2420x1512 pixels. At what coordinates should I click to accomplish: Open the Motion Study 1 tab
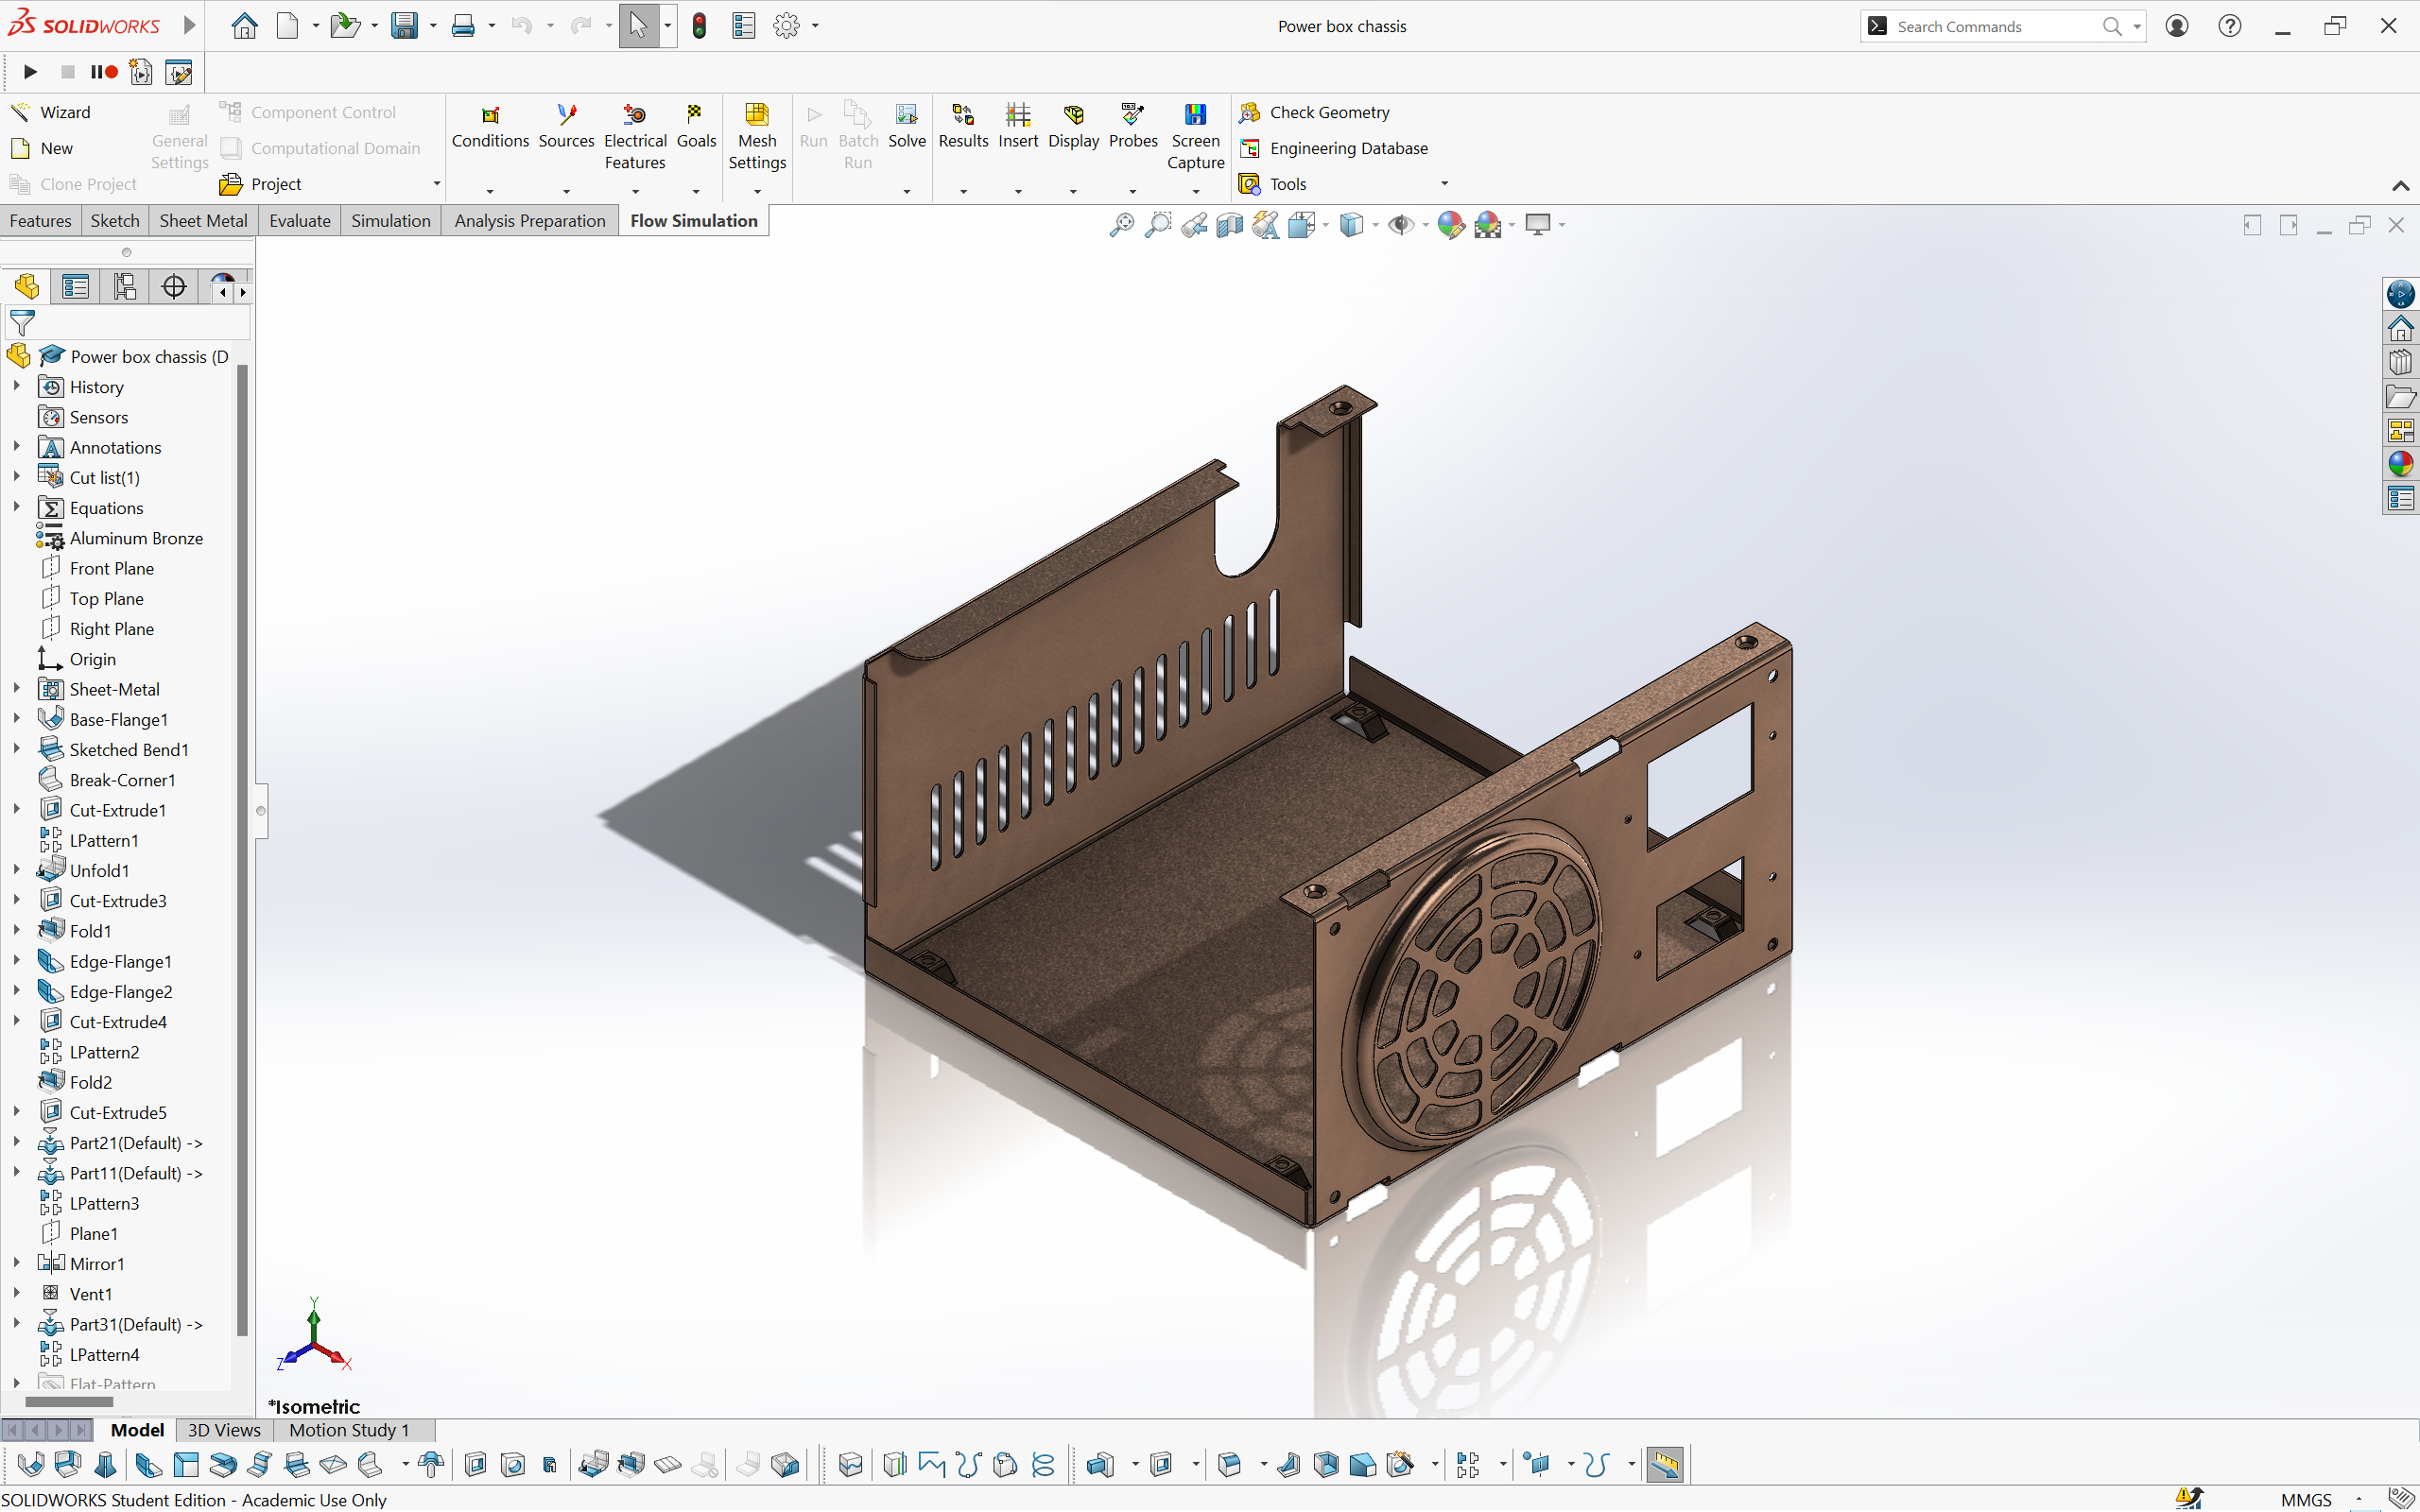point(349,1430)
